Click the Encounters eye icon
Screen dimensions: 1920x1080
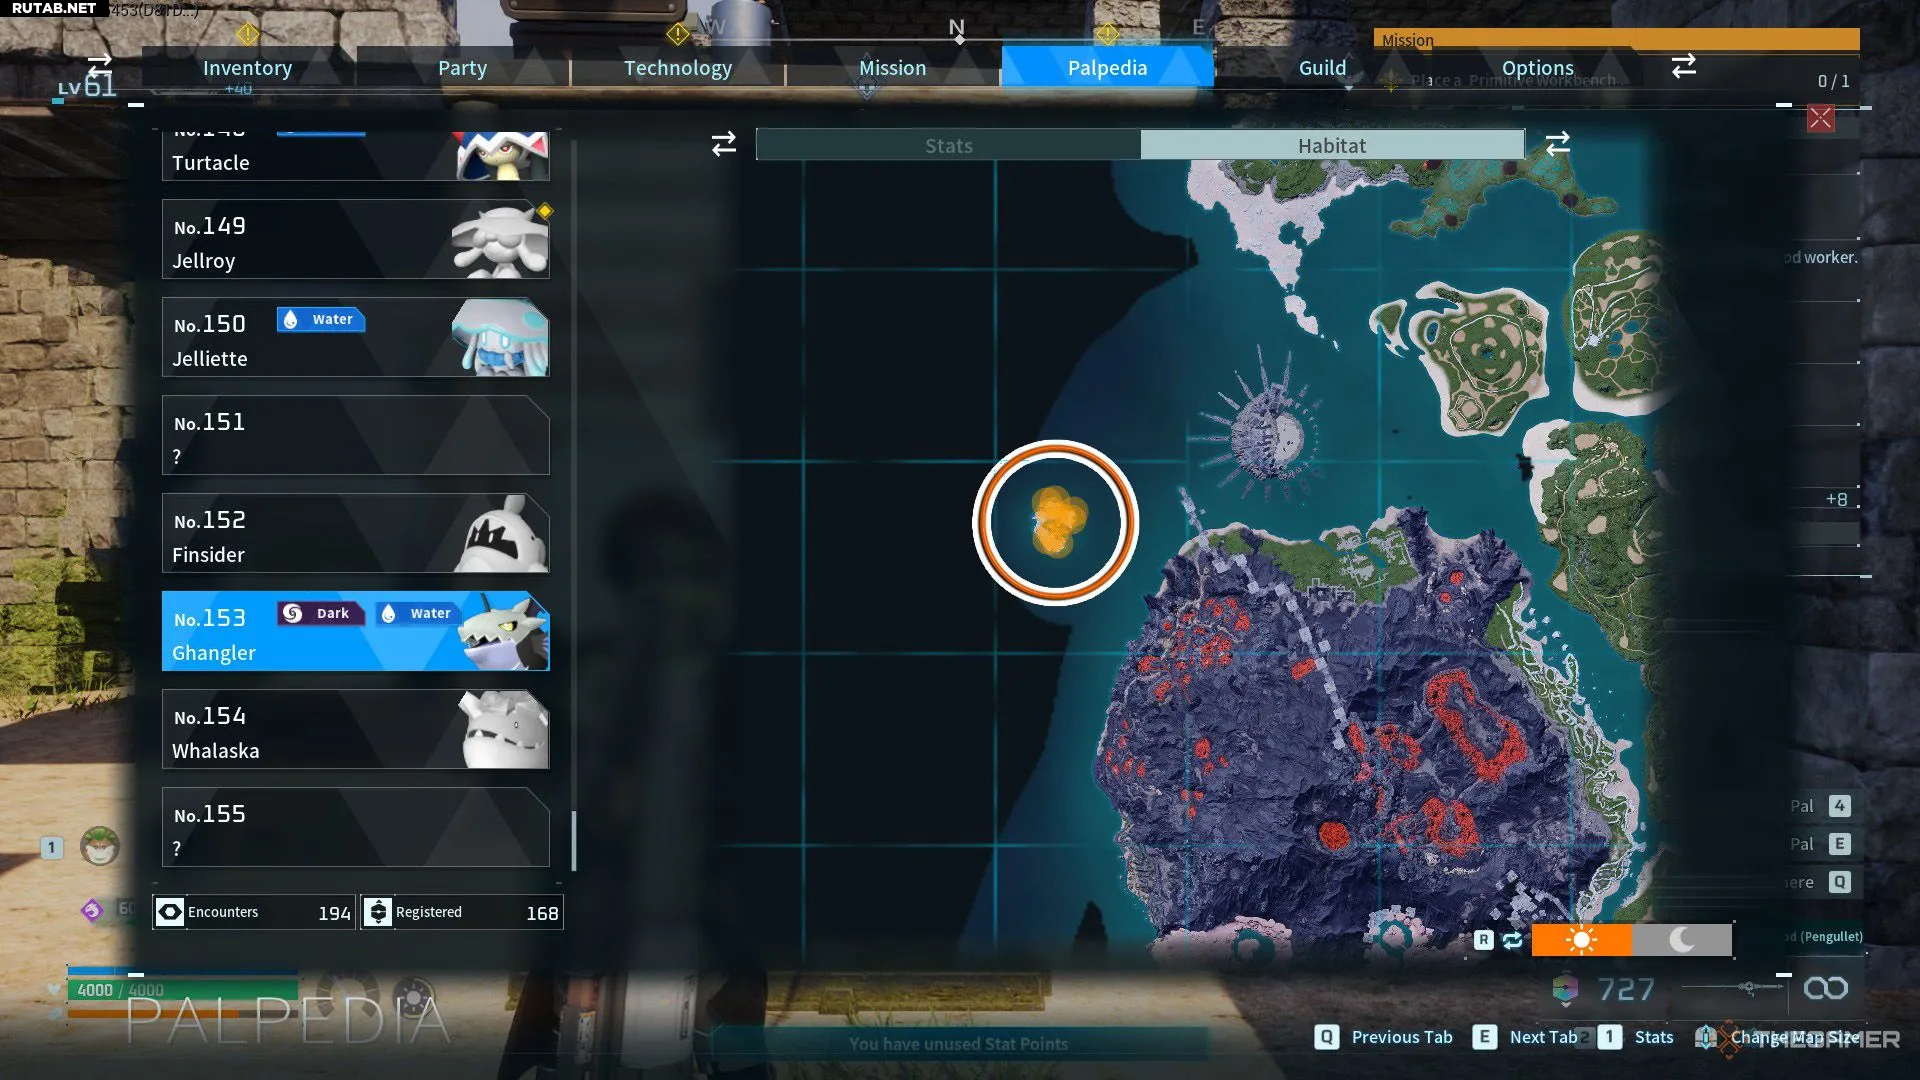point(170,912)
